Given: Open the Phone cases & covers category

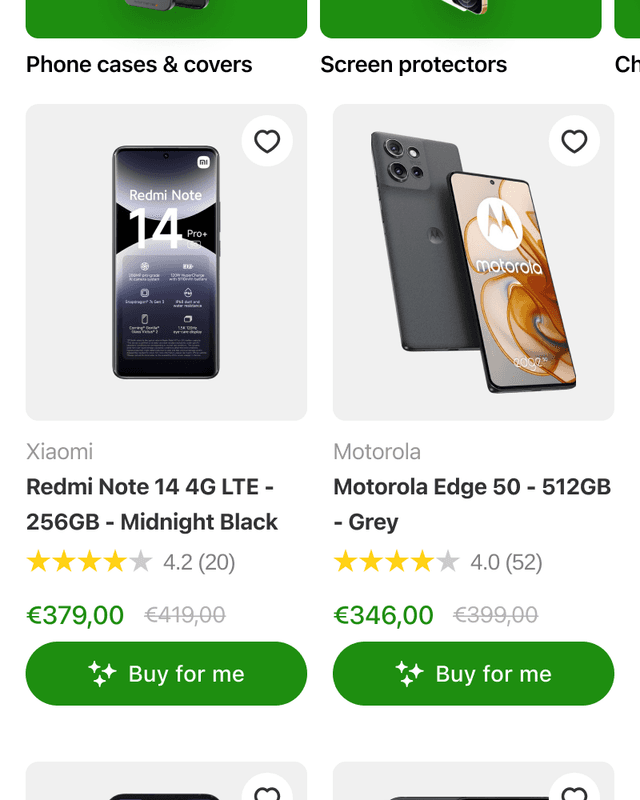Looking at the screenshot, I should (x=139, y=64).
